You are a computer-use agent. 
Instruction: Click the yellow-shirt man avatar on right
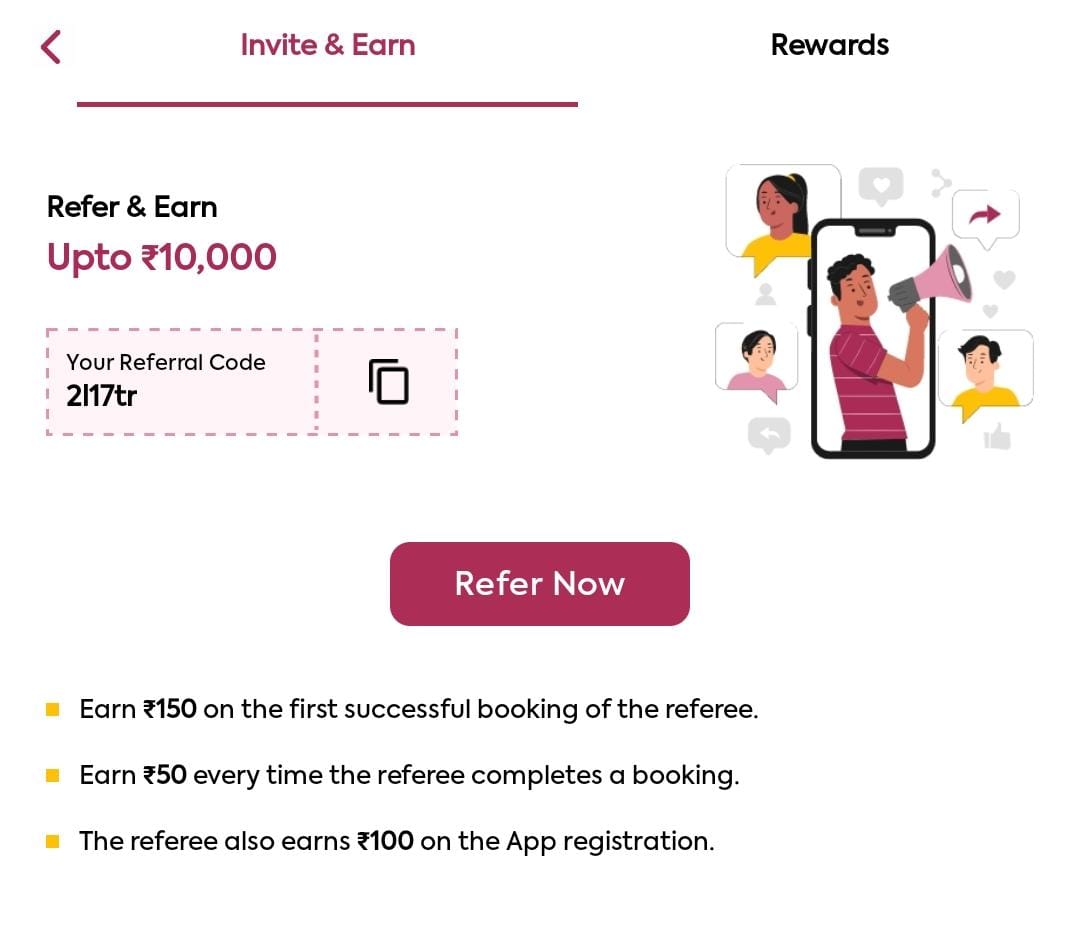985,369
